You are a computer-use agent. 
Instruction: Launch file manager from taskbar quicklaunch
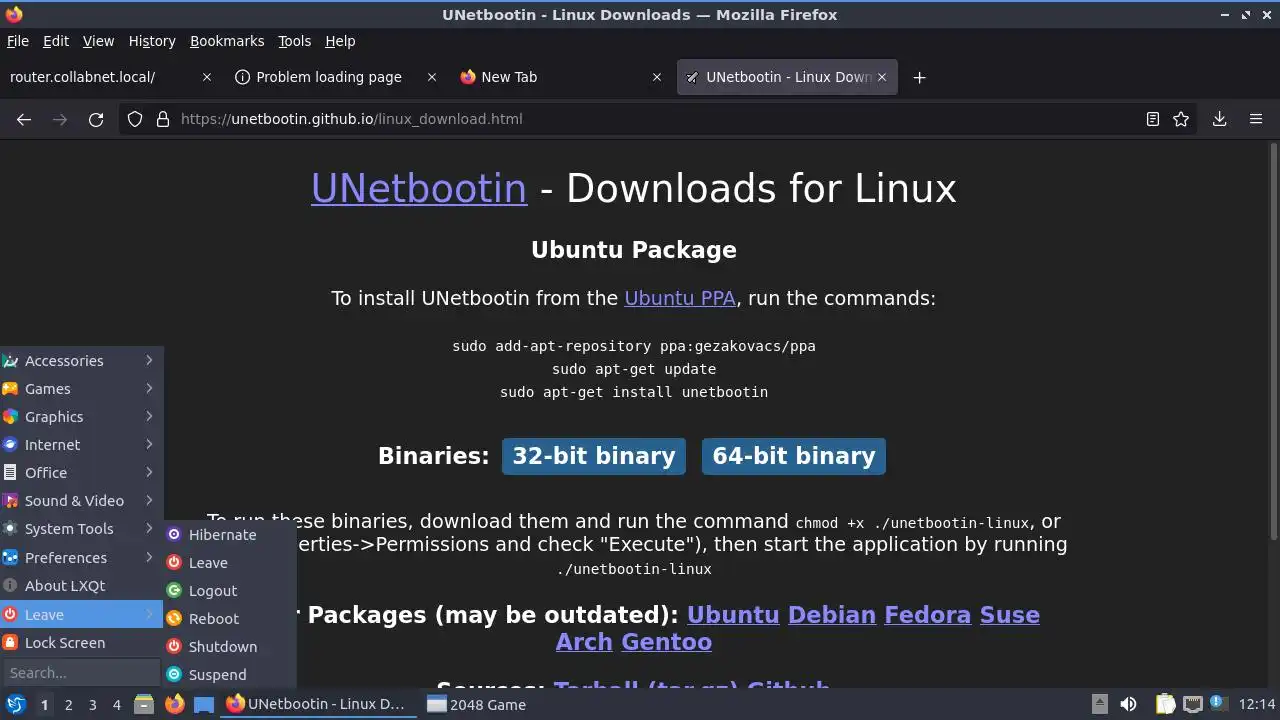[144, 704]
